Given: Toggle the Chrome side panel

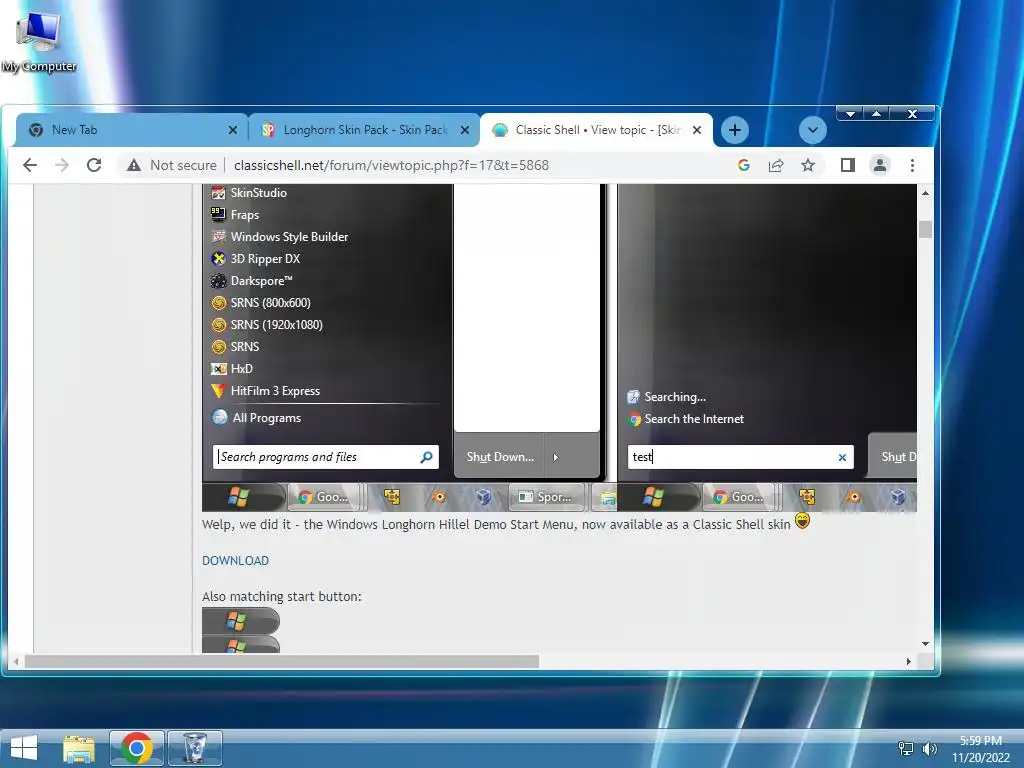Looking at the screenshot, I should [848, 165].
